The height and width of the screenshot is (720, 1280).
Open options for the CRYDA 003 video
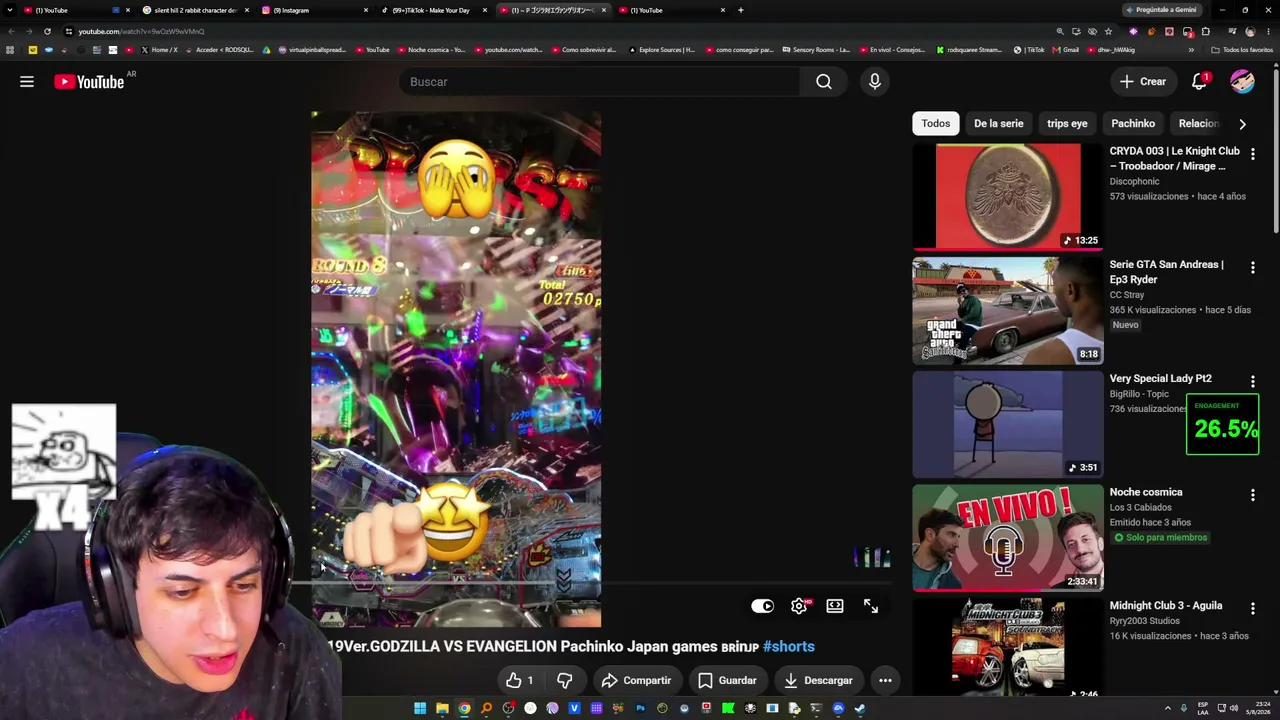tap(1253, 155)
